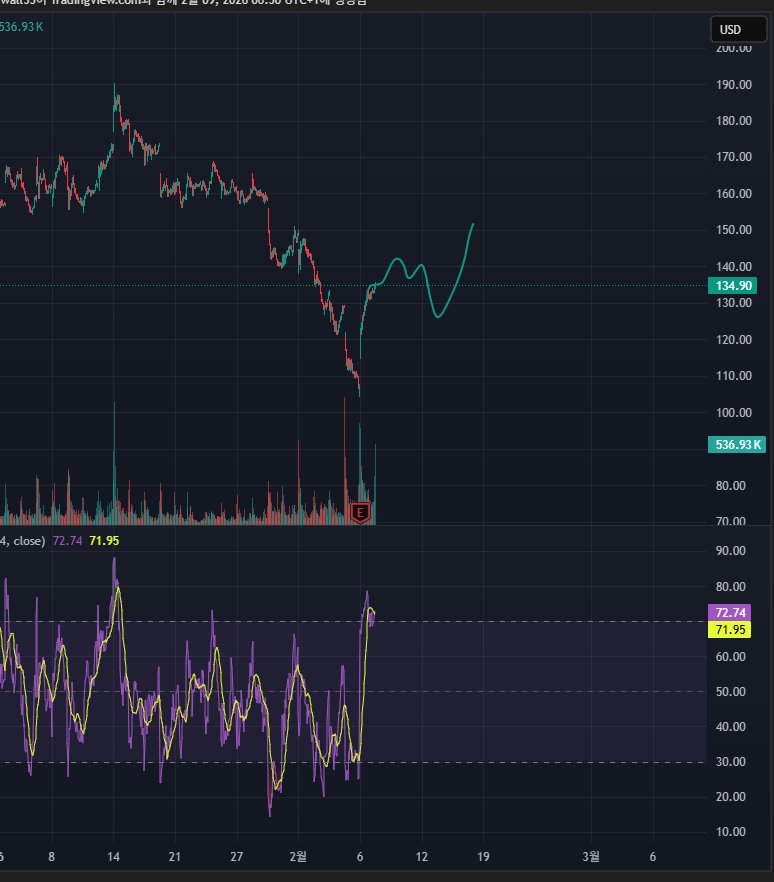
Task: Click the 3월 month label on the time axis
Action: [x=591, y=857]
